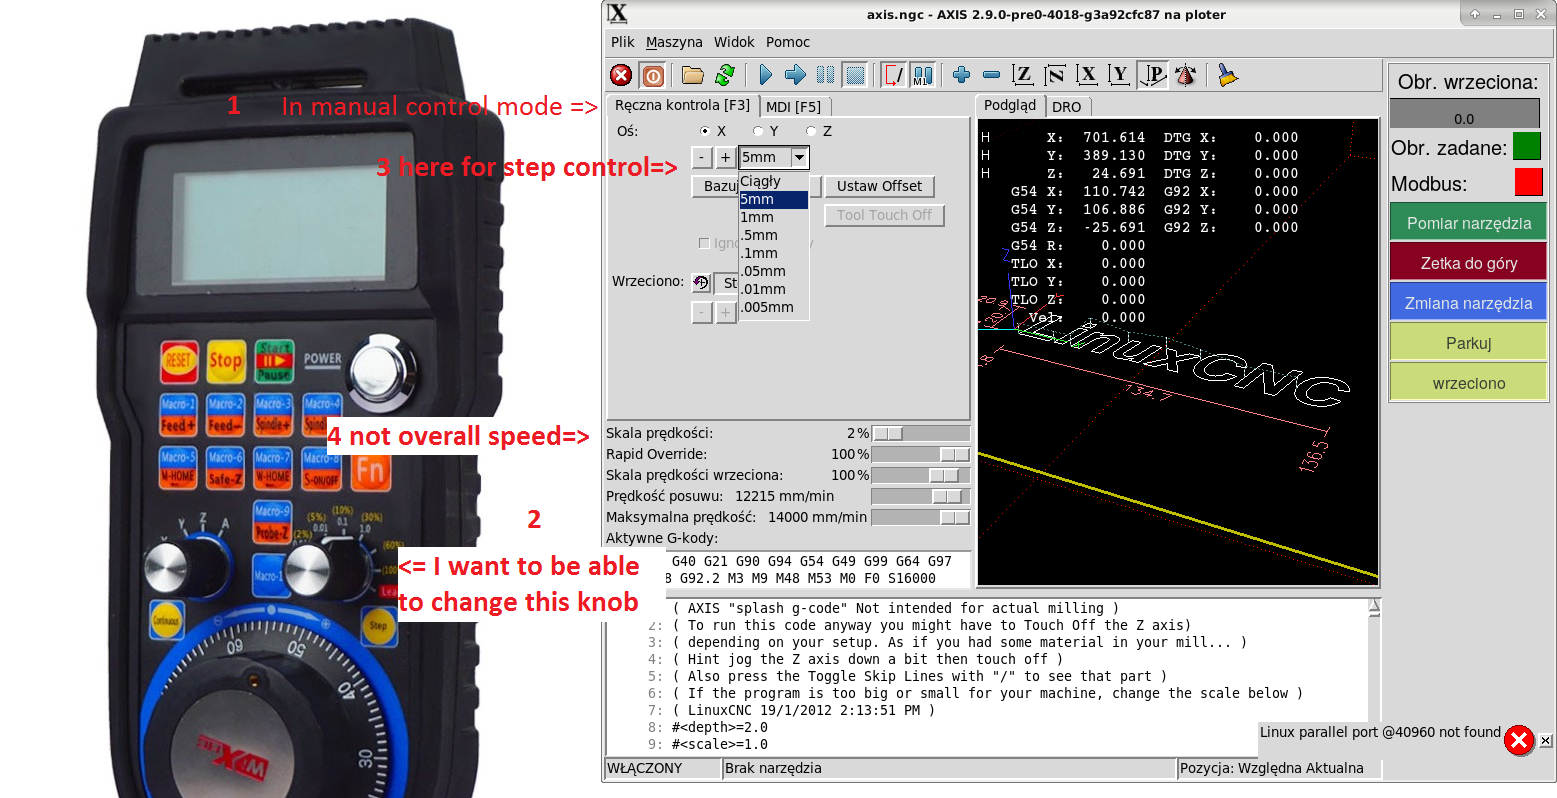Adjust the Maksymalna prędkość slider
Viewport: 1557px width, 798px height.
[921, 517]
